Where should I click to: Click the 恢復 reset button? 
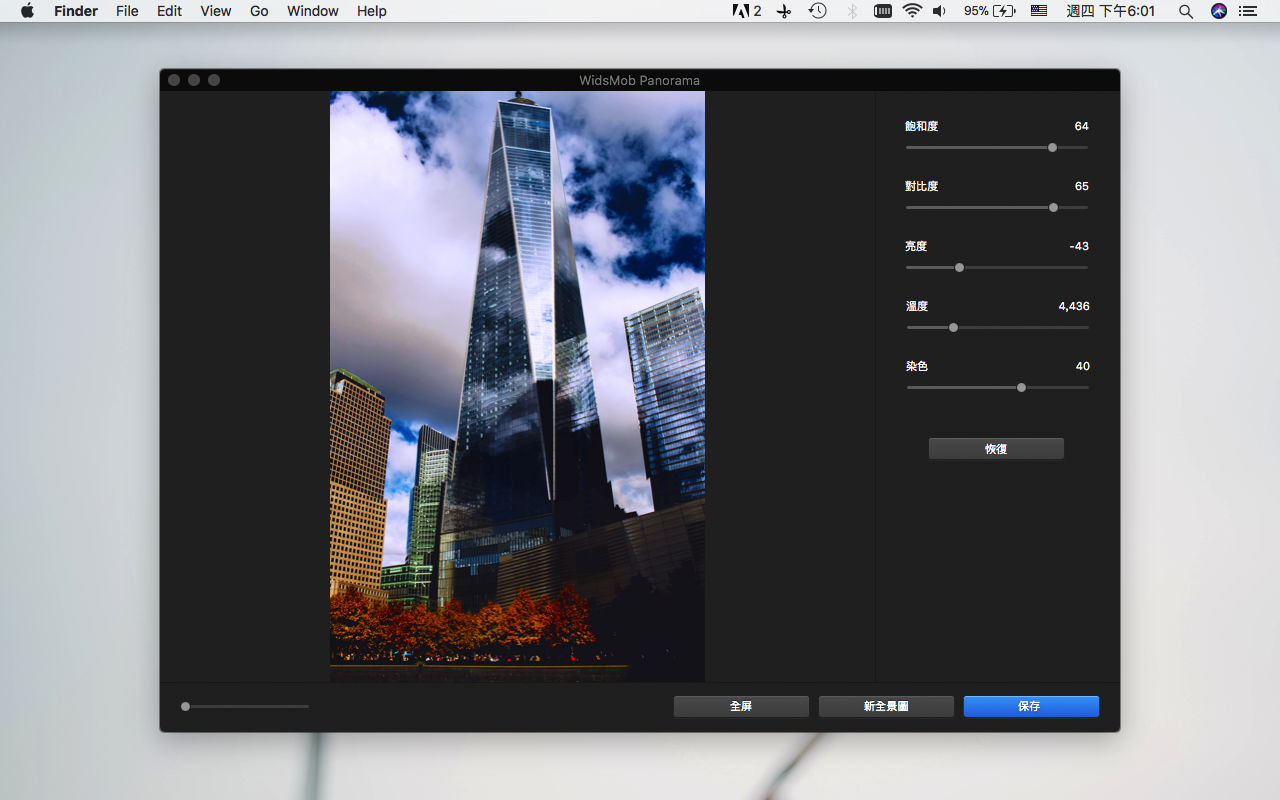996,449
